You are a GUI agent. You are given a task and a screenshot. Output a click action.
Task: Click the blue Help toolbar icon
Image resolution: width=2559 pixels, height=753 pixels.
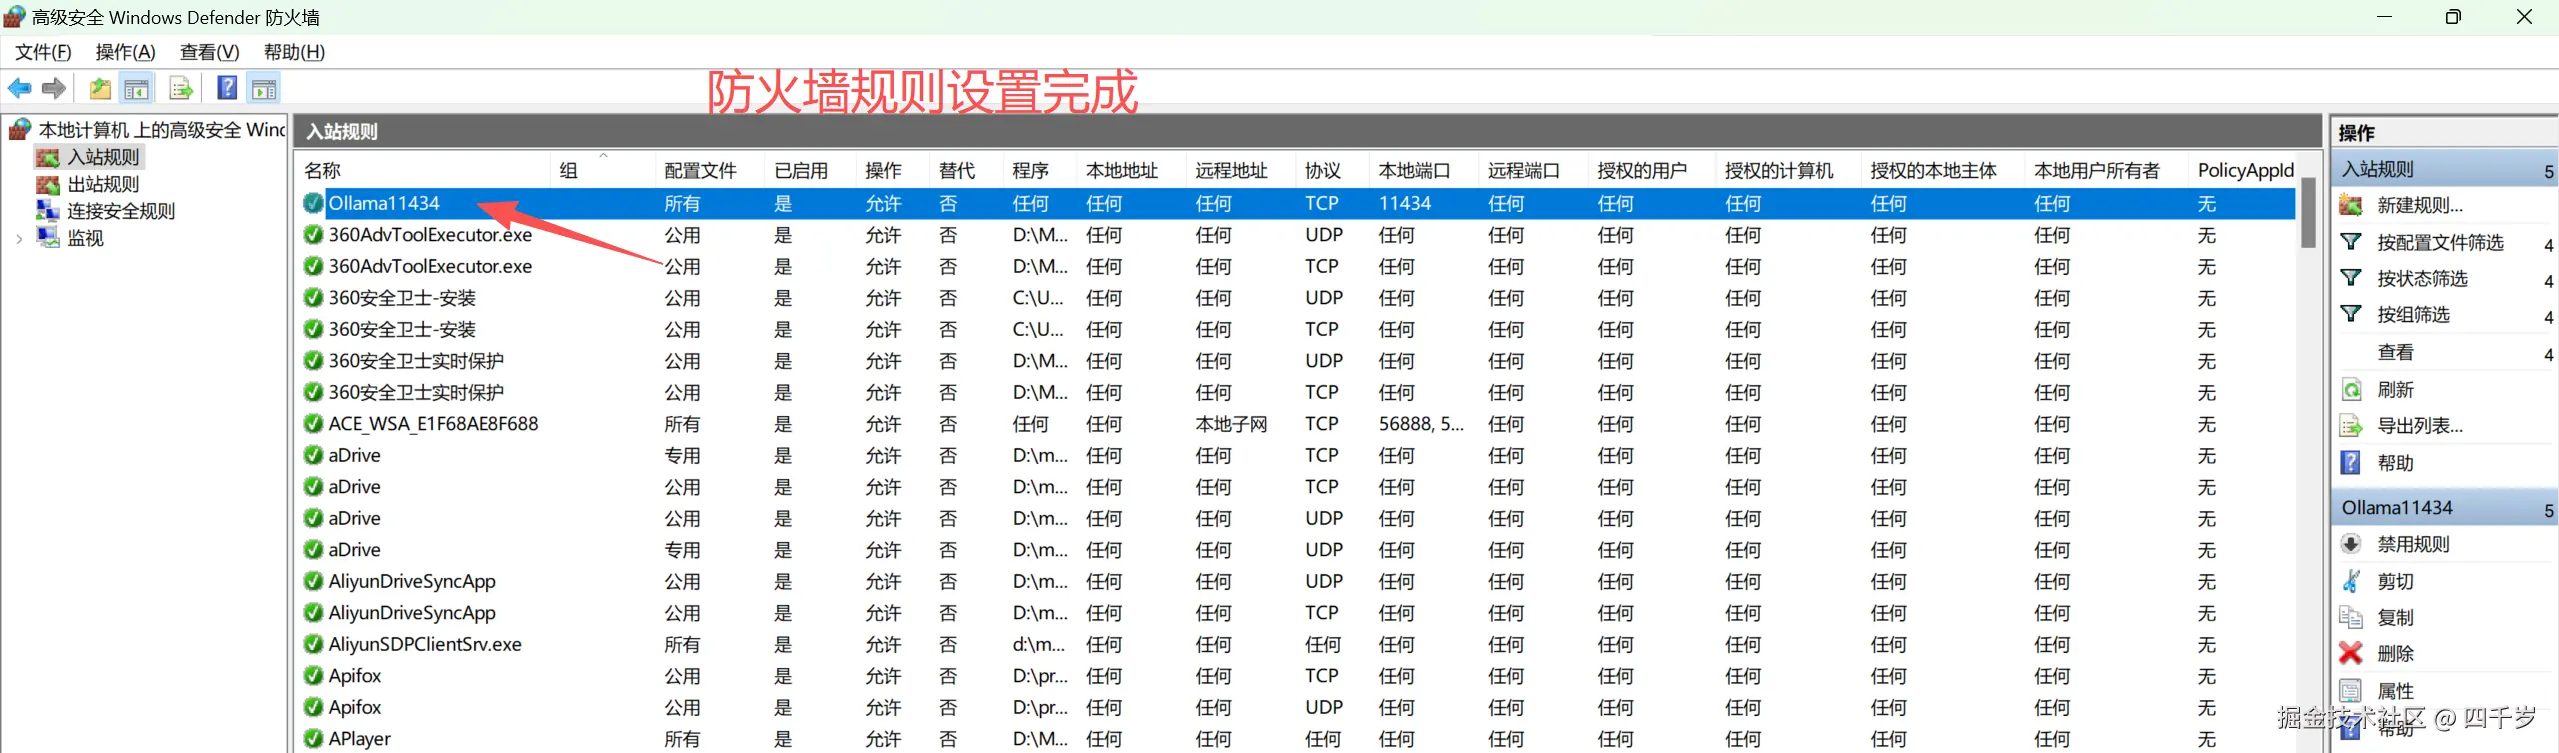[227, 89]
